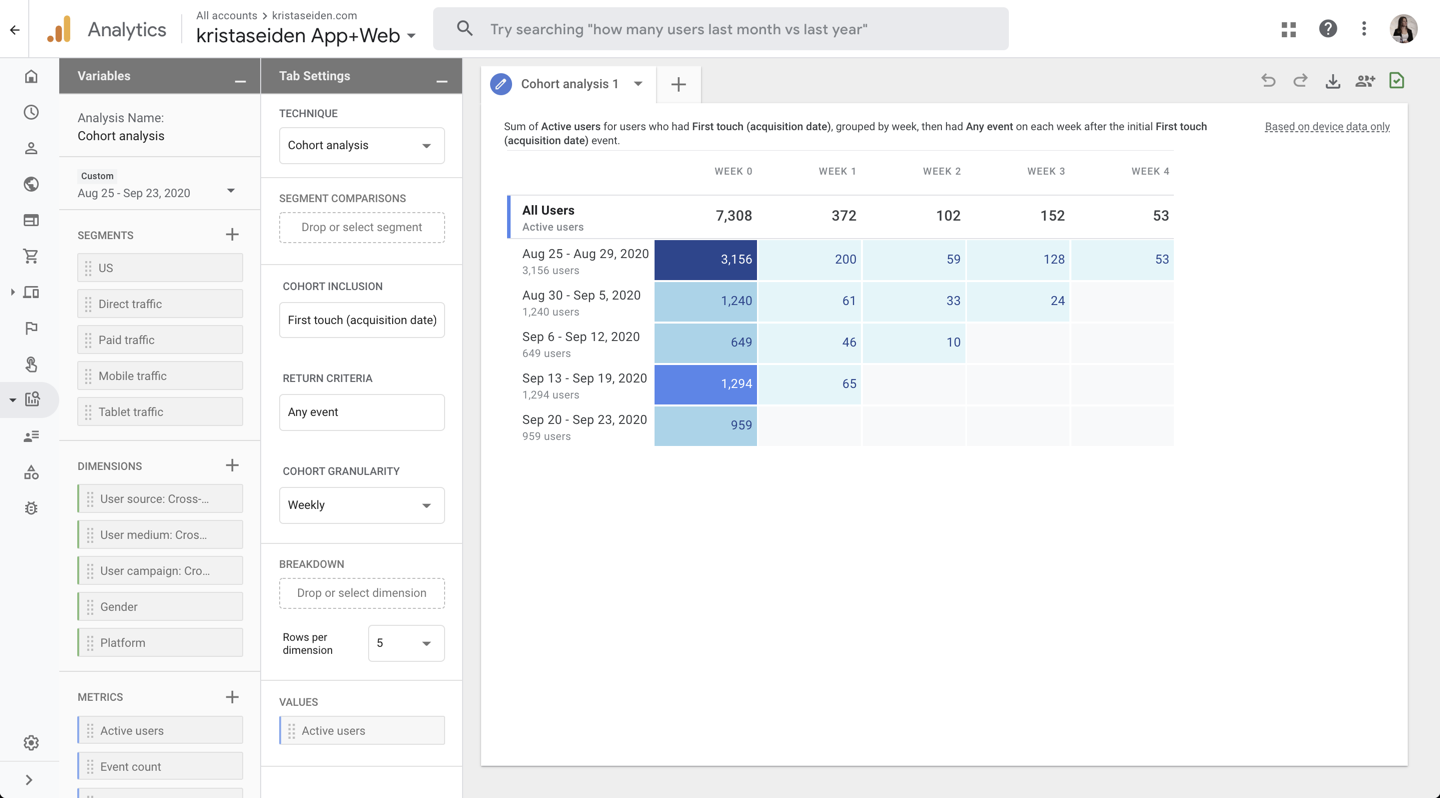Minimize the Variables panel
Image resolution: width=1440 pixels, height=798 pixels.
coord(240,77)
